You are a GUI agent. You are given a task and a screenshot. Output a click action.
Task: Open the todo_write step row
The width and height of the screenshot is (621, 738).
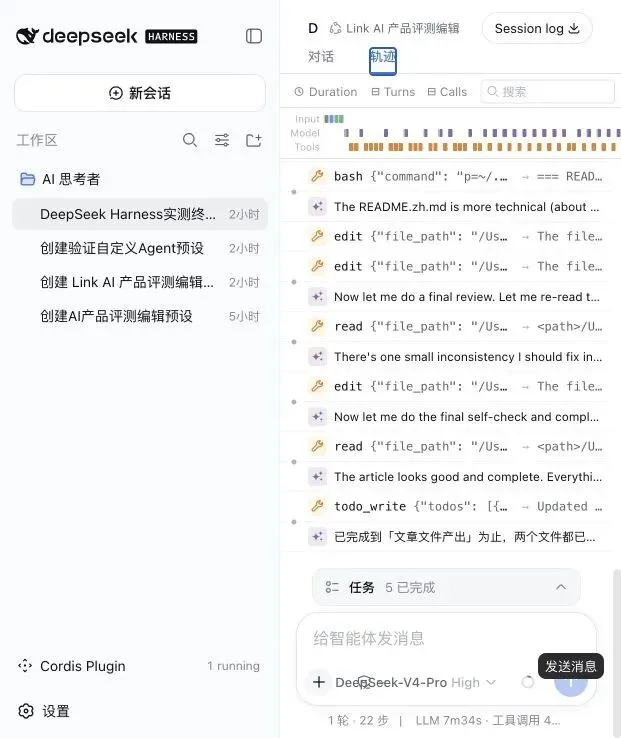tap(457, 506)
